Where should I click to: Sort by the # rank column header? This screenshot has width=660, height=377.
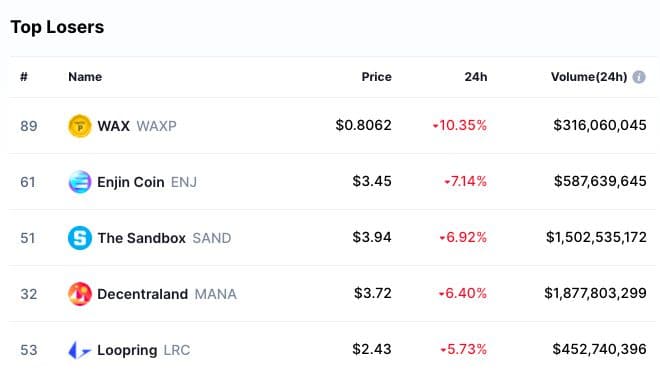pyautogui.click(x=24, y=77)
